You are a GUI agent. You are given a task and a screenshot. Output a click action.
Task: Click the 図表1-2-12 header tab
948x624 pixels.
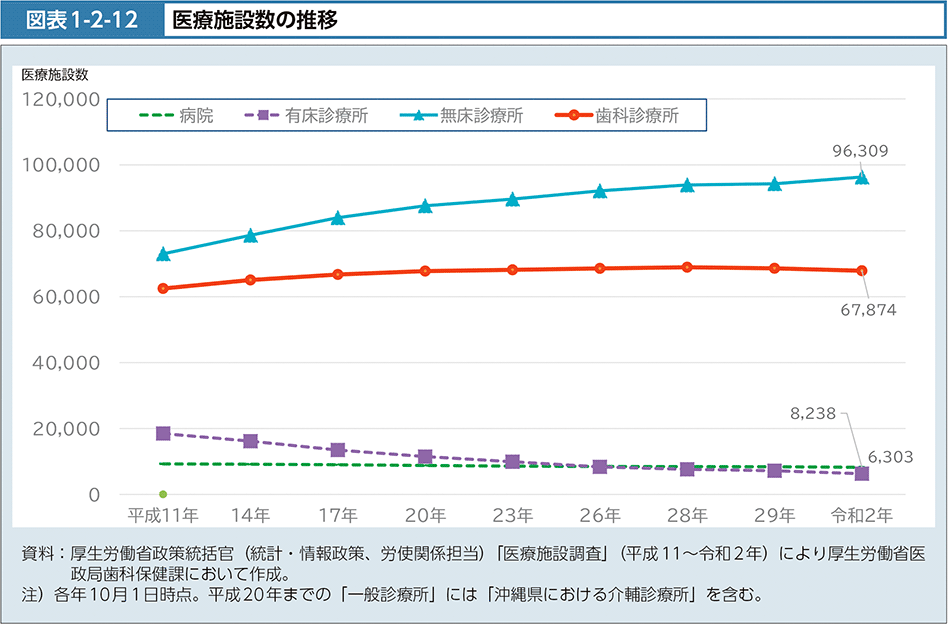point(83,20)
